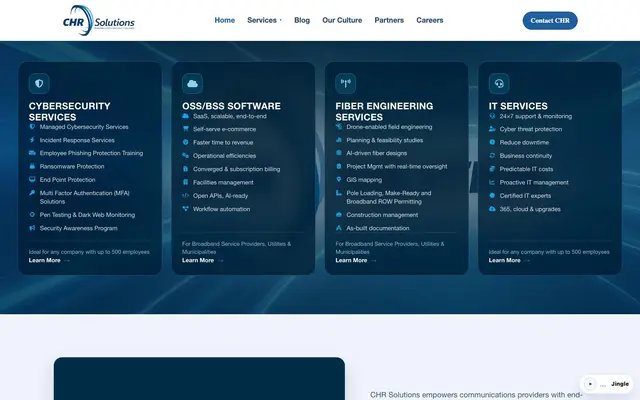Click map pin icon beside GIS mapping
The height and width of the screenshot is (400, 640).
coord(339,179)
